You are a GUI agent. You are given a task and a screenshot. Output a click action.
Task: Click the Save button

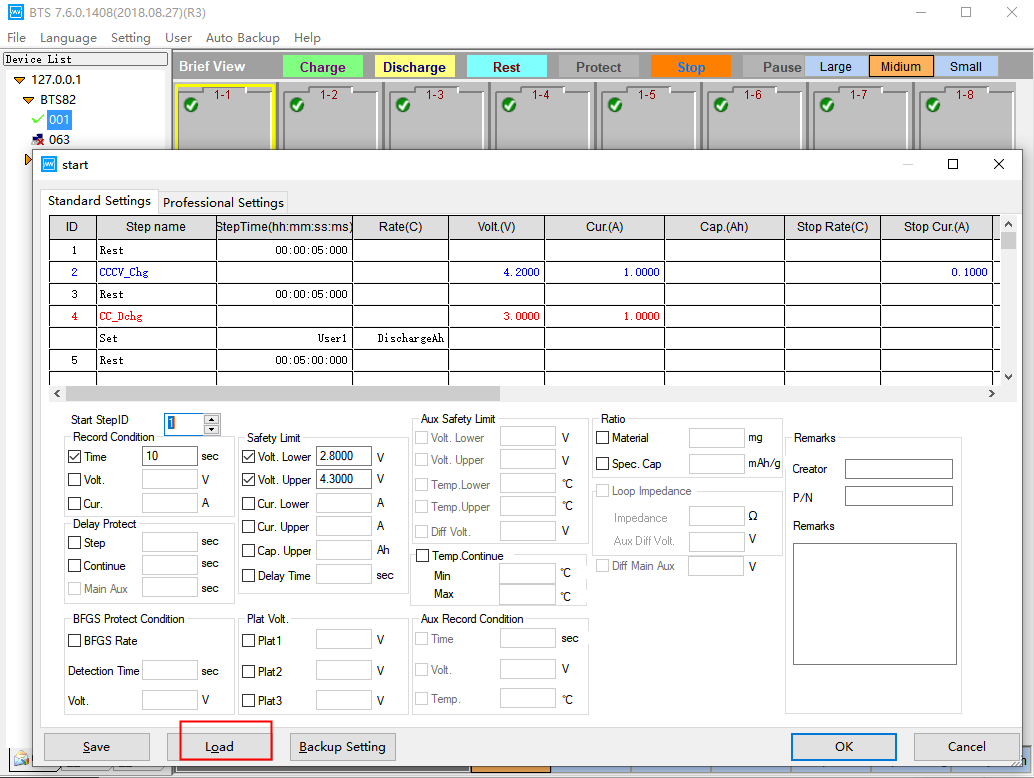pos(96,746)
